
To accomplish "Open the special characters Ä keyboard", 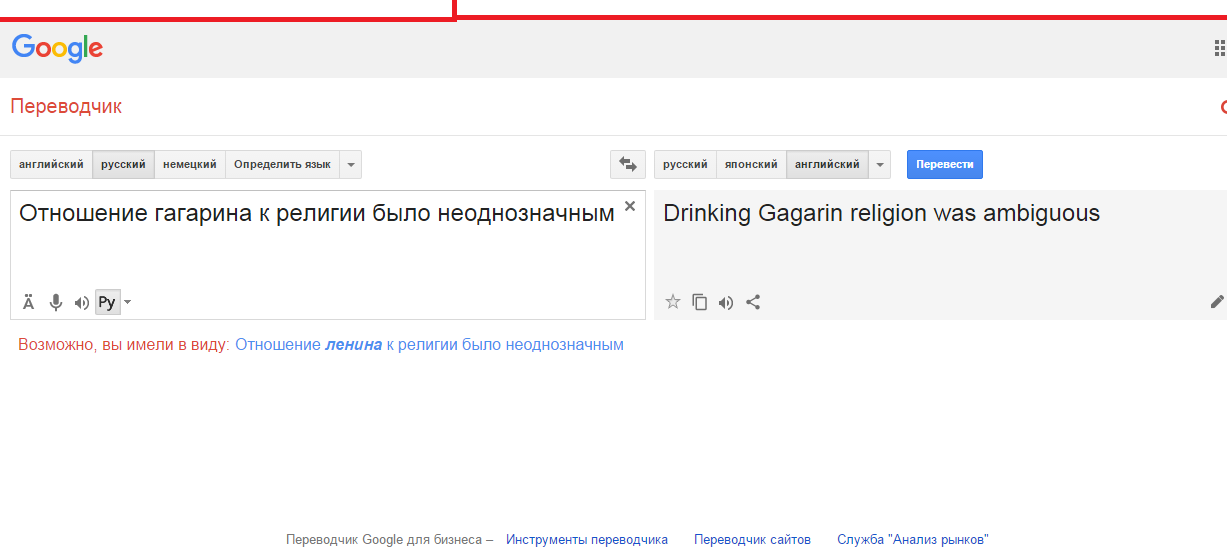I will (x=28, y=302).
